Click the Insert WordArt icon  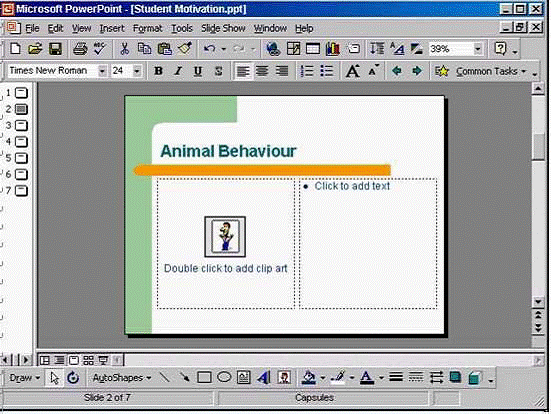(x=264, y=378)
